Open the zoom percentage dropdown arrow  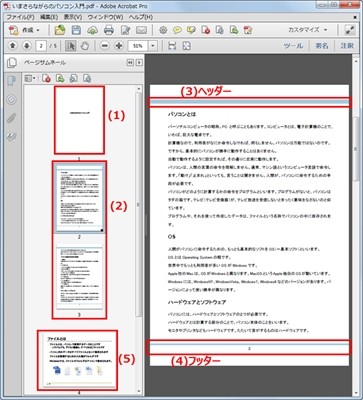click(153, 46)
